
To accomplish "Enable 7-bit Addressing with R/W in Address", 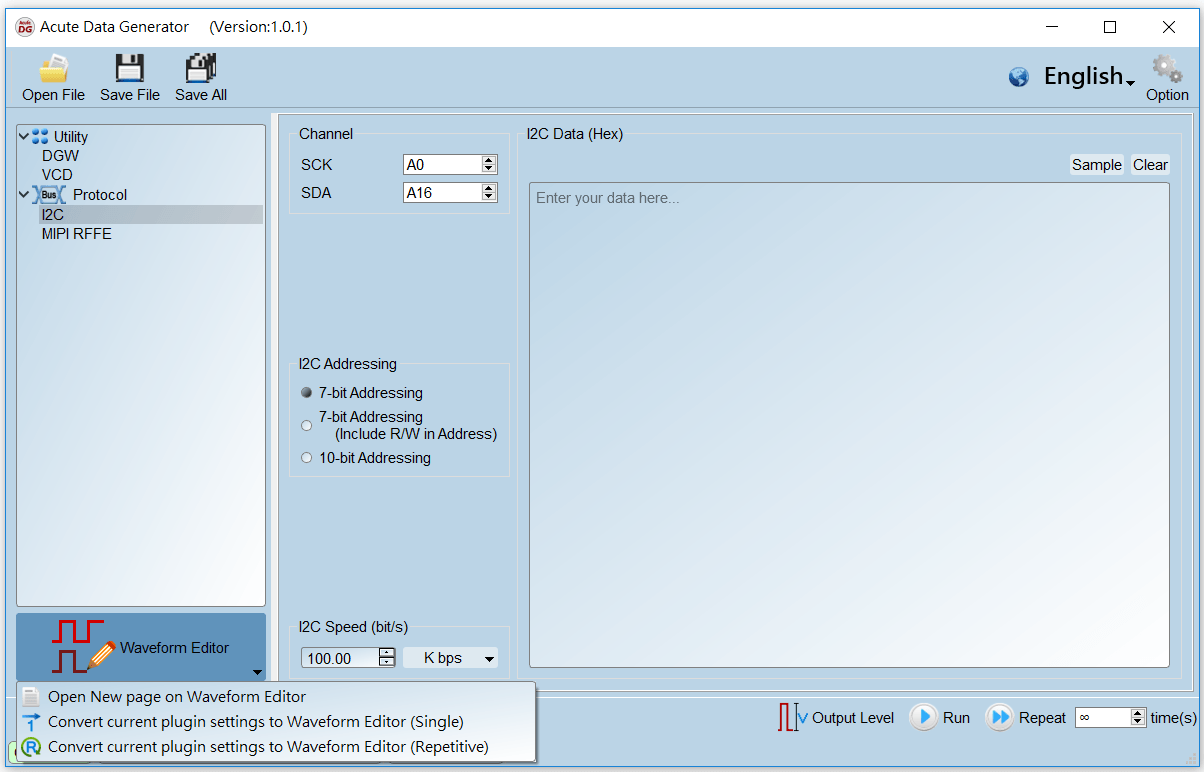I will tap(306, 425).
